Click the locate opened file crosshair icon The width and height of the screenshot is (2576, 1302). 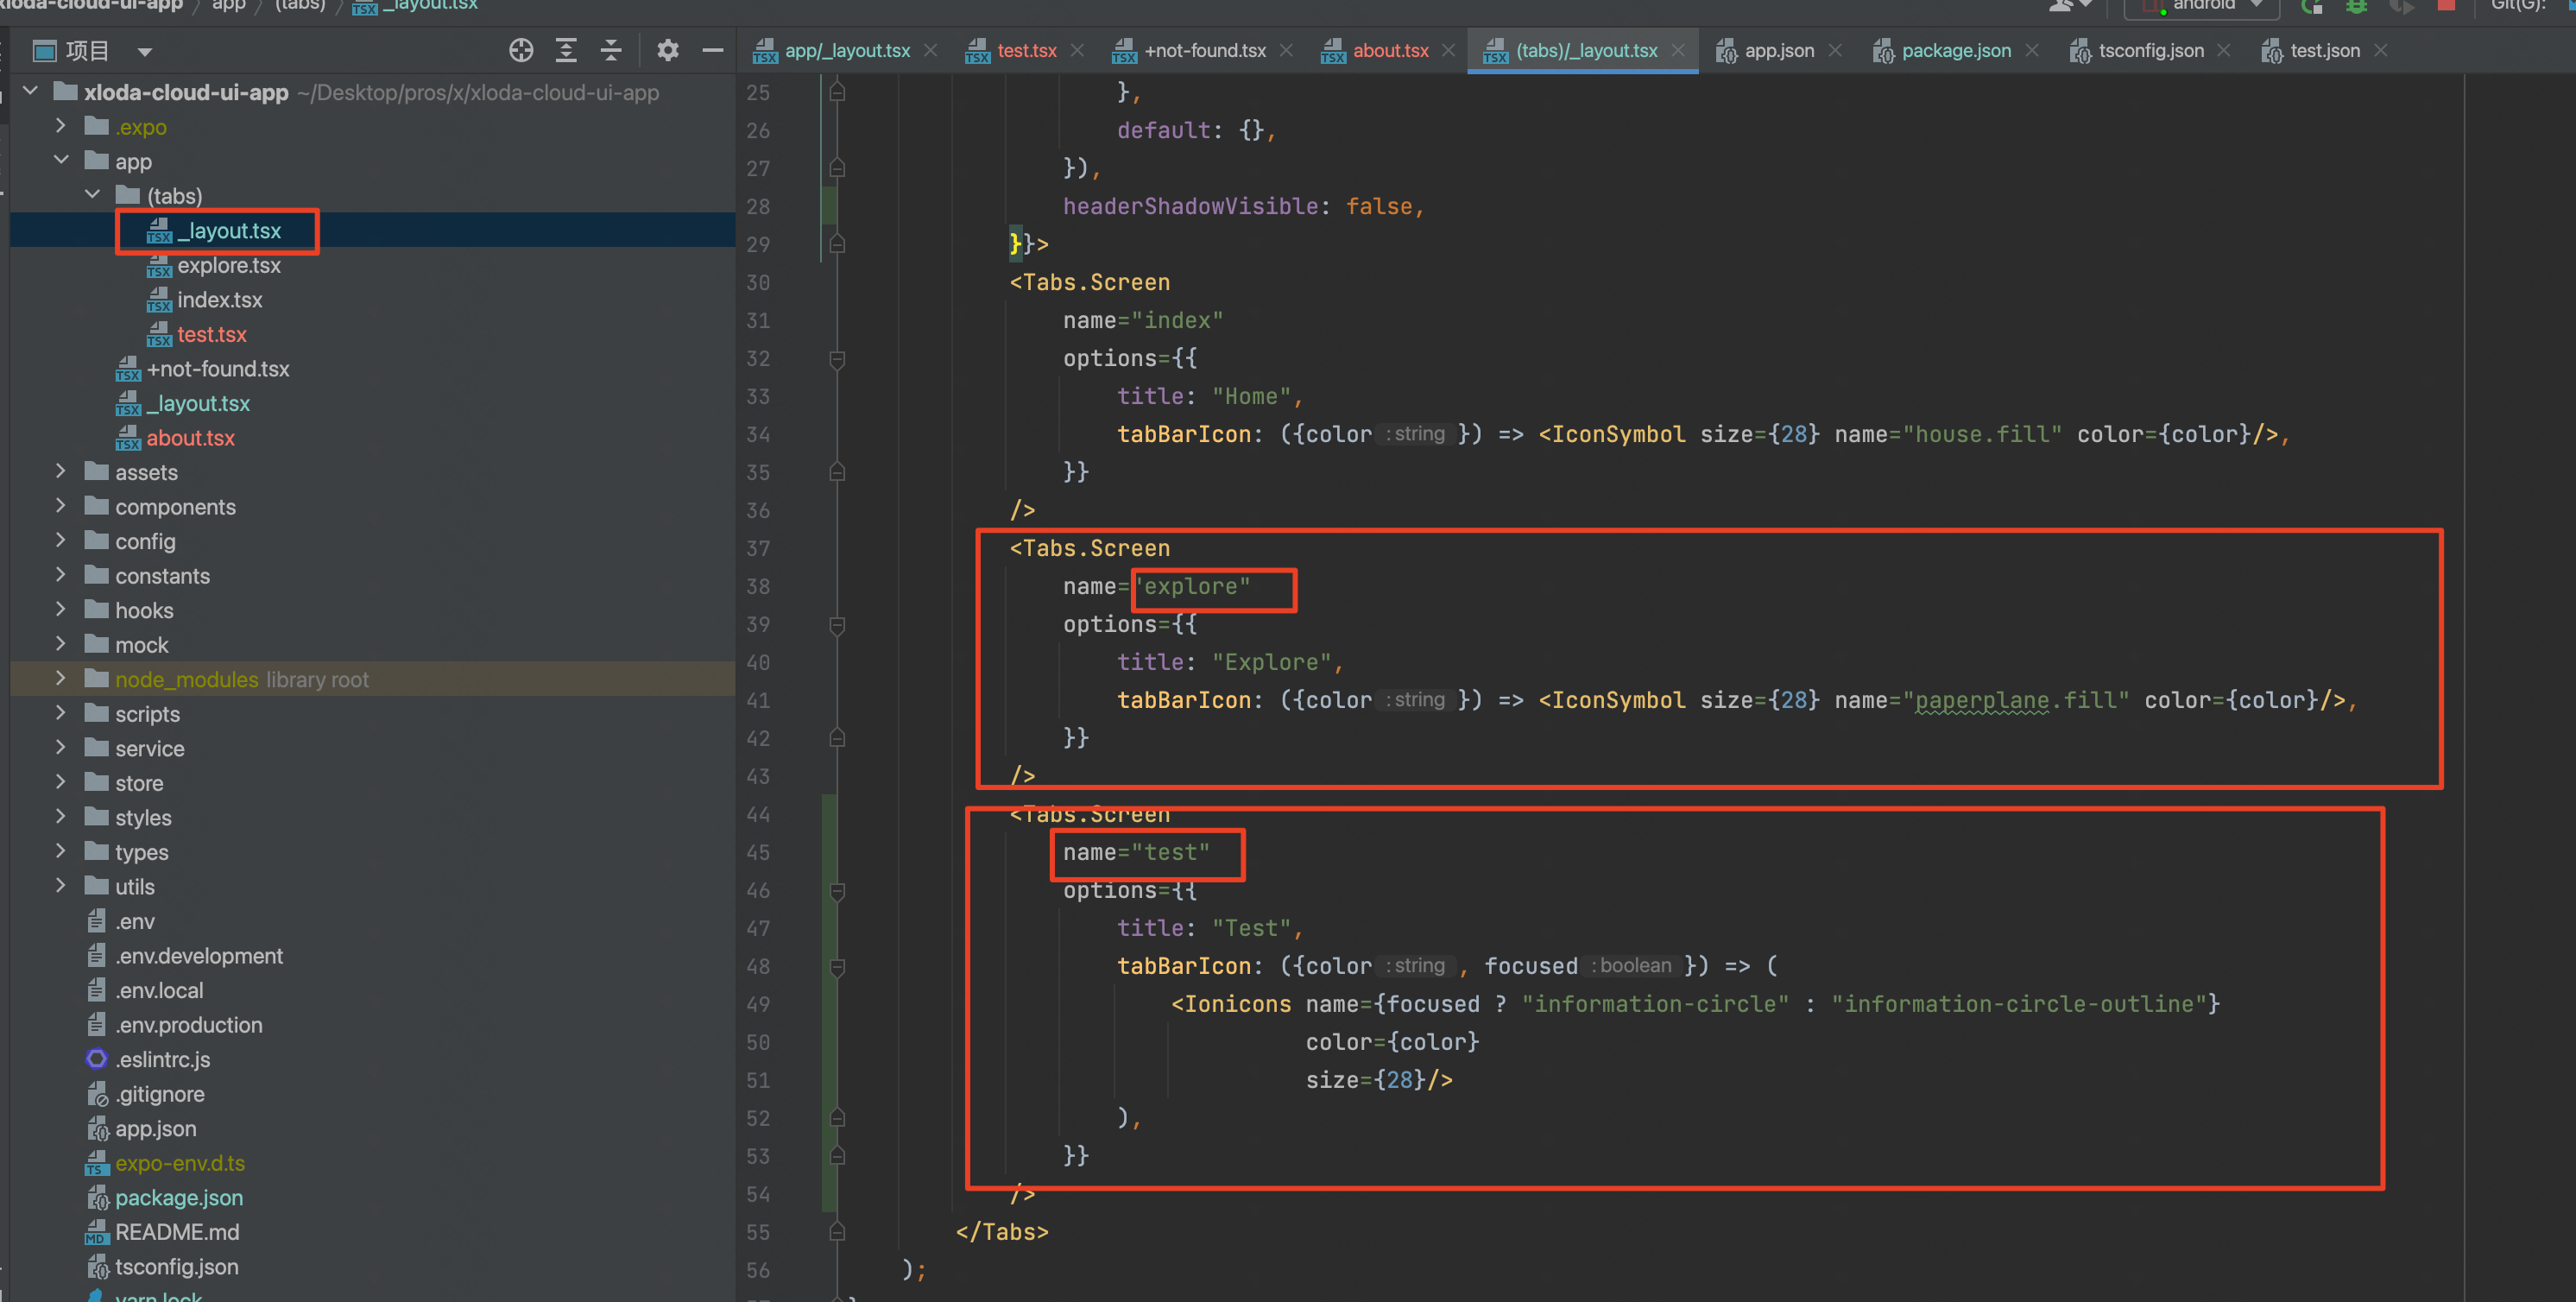pyautogui.click(x=521, y=51)
